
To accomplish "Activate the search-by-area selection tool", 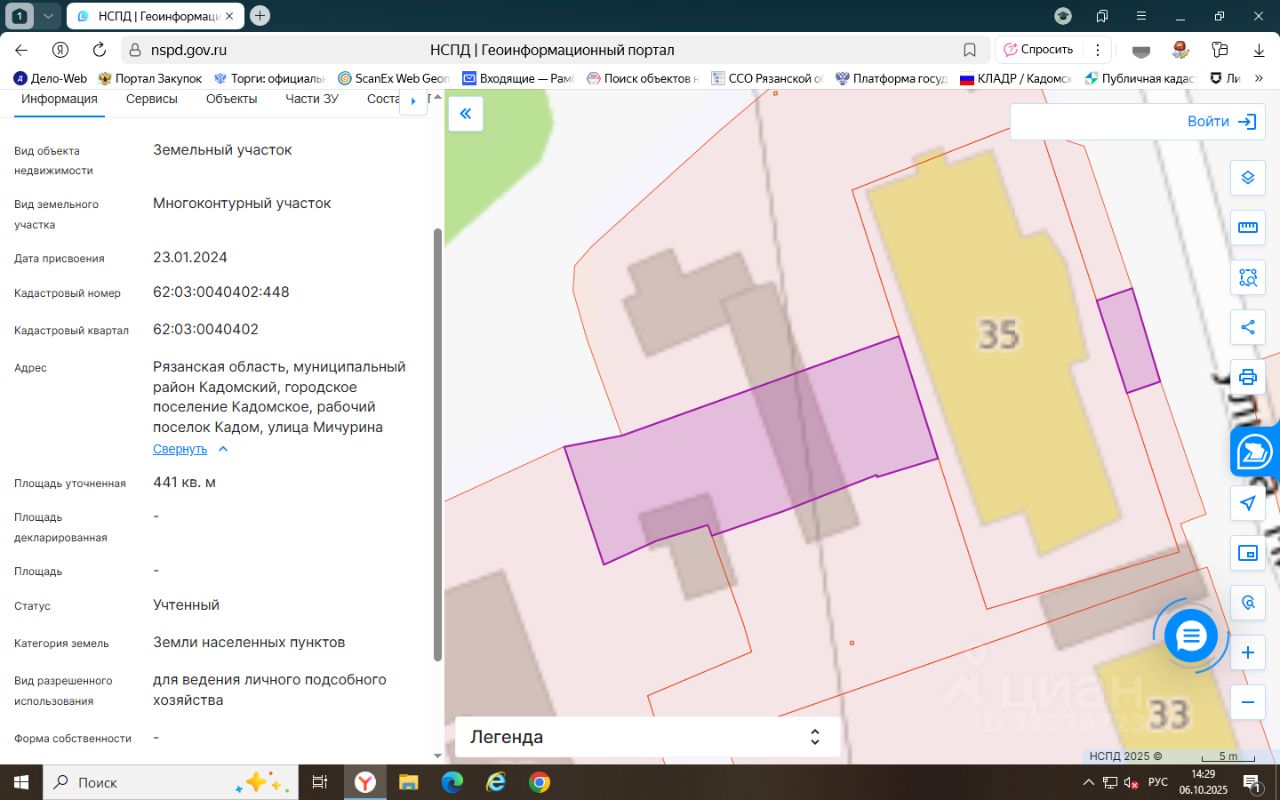I will [1247, 277].
